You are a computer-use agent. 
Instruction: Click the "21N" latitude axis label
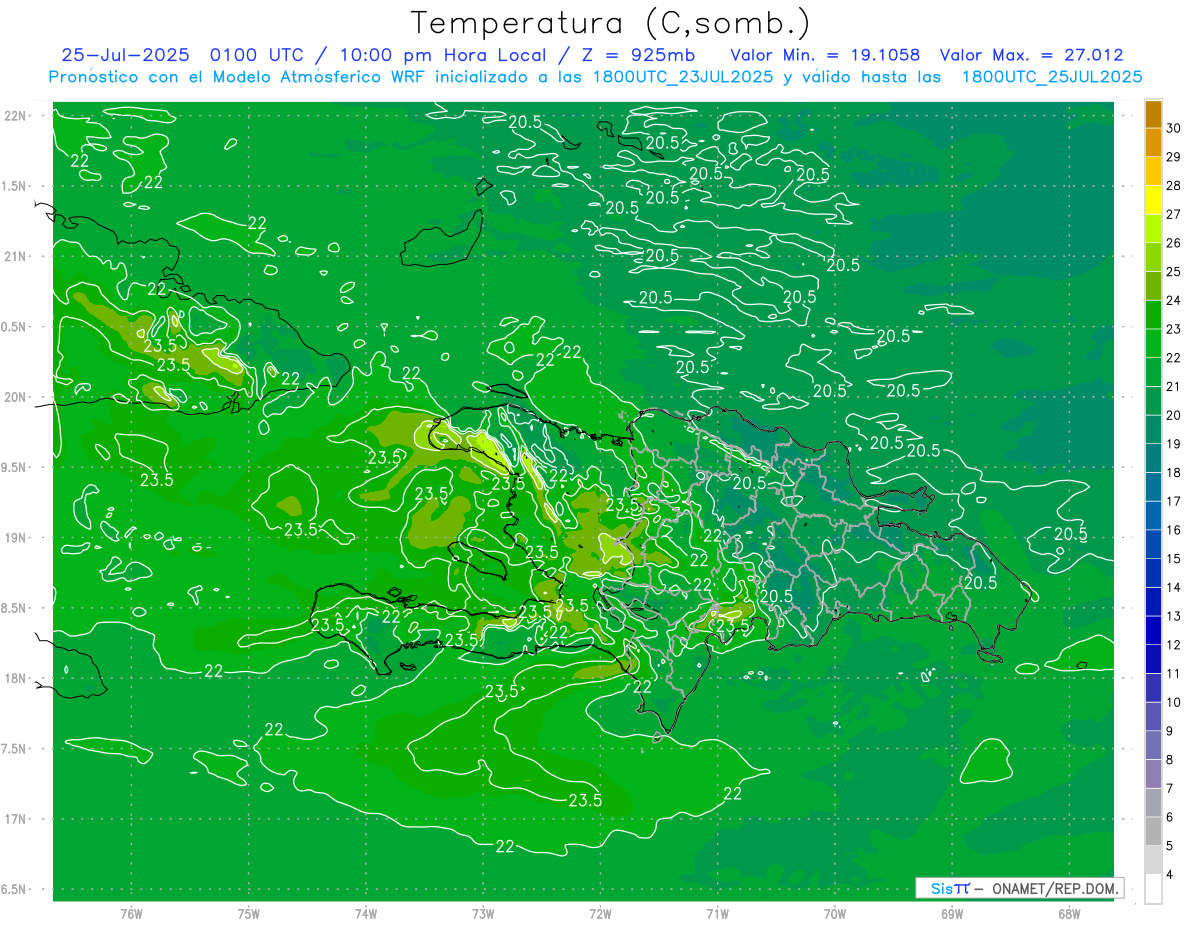17,256
